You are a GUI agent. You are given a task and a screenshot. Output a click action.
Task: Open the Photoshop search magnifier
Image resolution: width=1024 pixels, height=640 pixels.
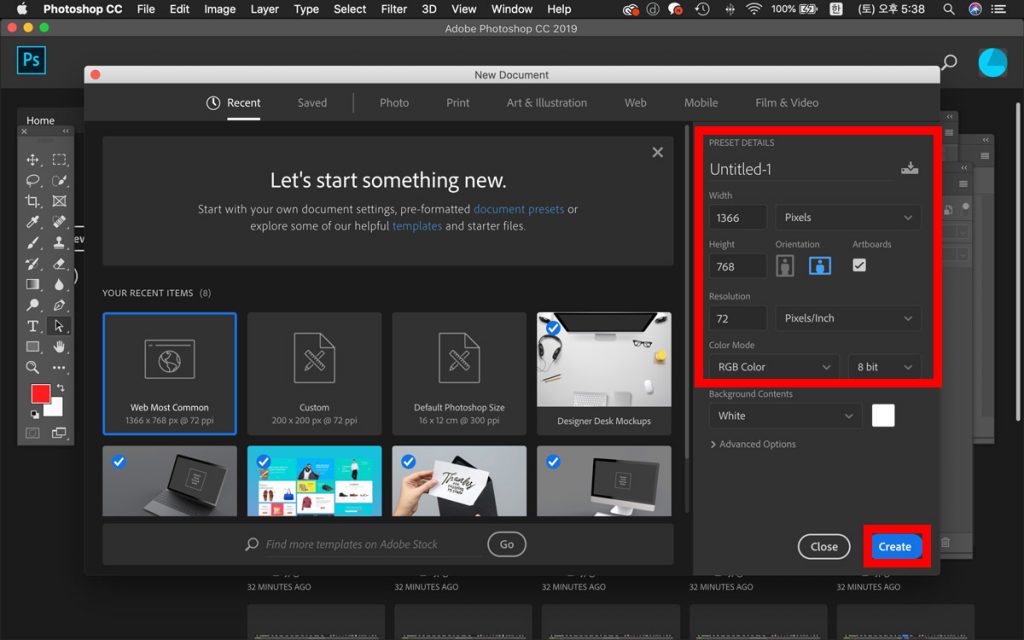click(949, 62)
